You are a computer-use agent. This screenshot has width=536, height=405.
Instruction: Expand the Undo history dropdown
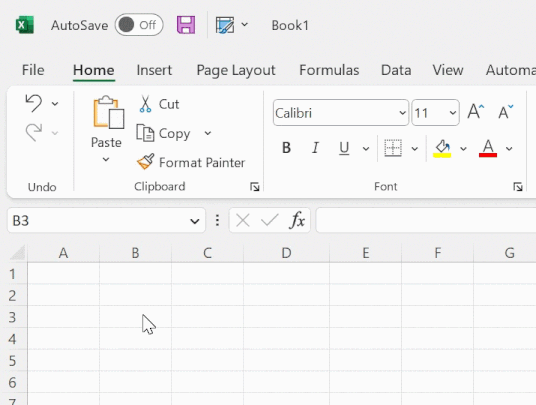(55, 104)
